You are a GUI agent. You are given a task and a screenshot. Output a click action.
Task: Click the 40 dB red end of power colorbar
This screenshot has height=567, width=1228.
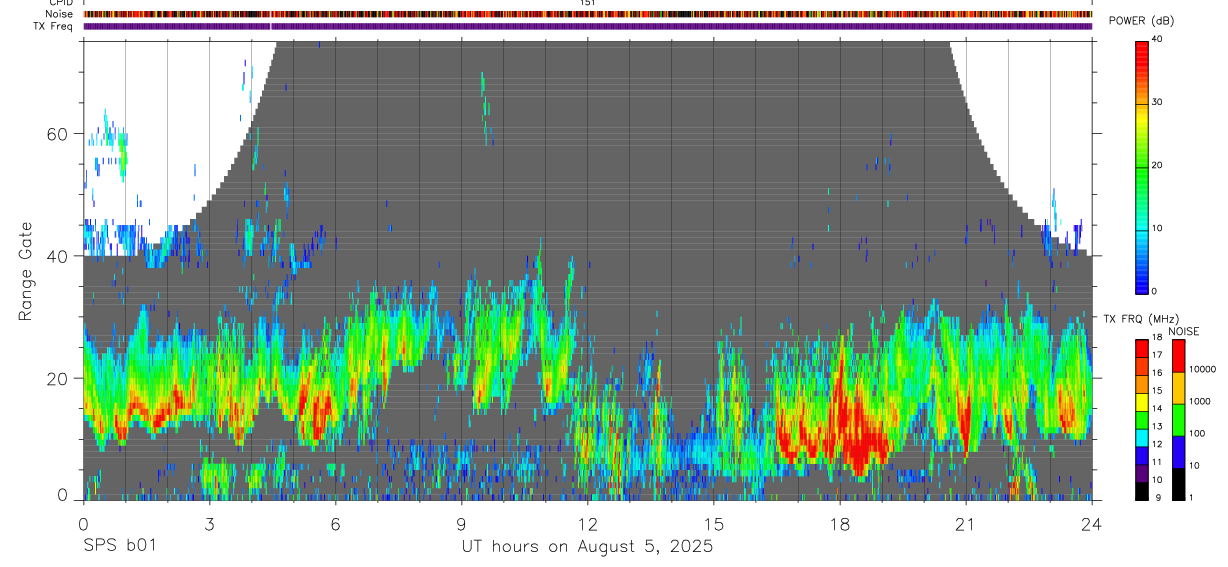coord(1141,46)
